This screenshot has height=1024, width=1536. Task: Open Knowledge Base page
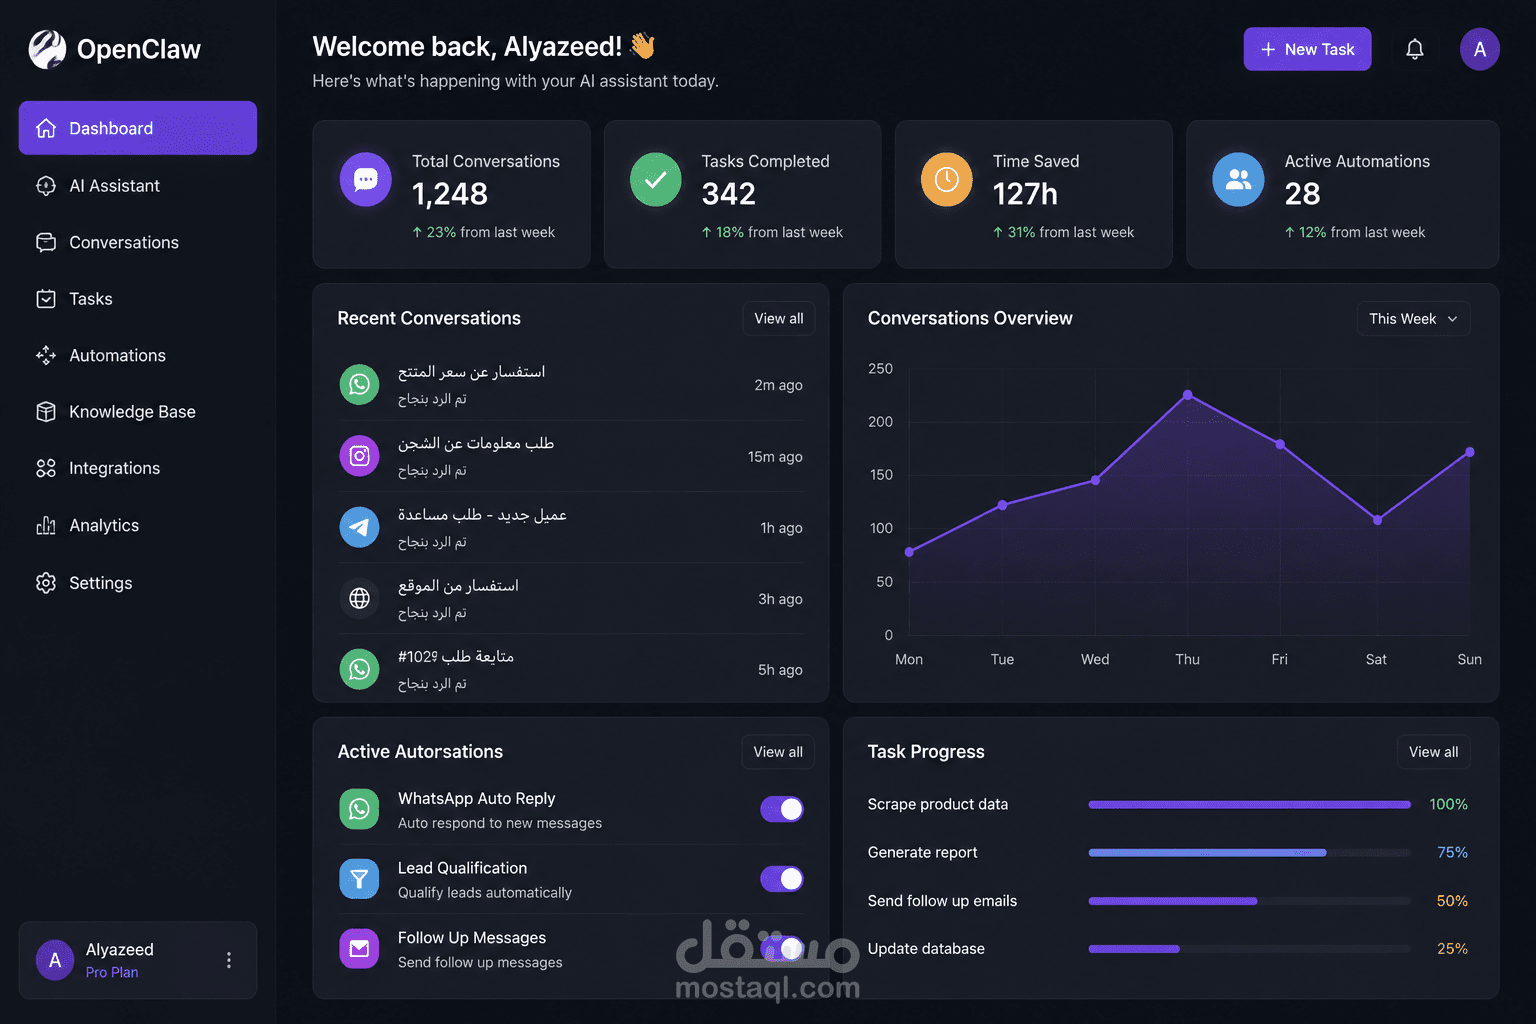pos(138,412)
